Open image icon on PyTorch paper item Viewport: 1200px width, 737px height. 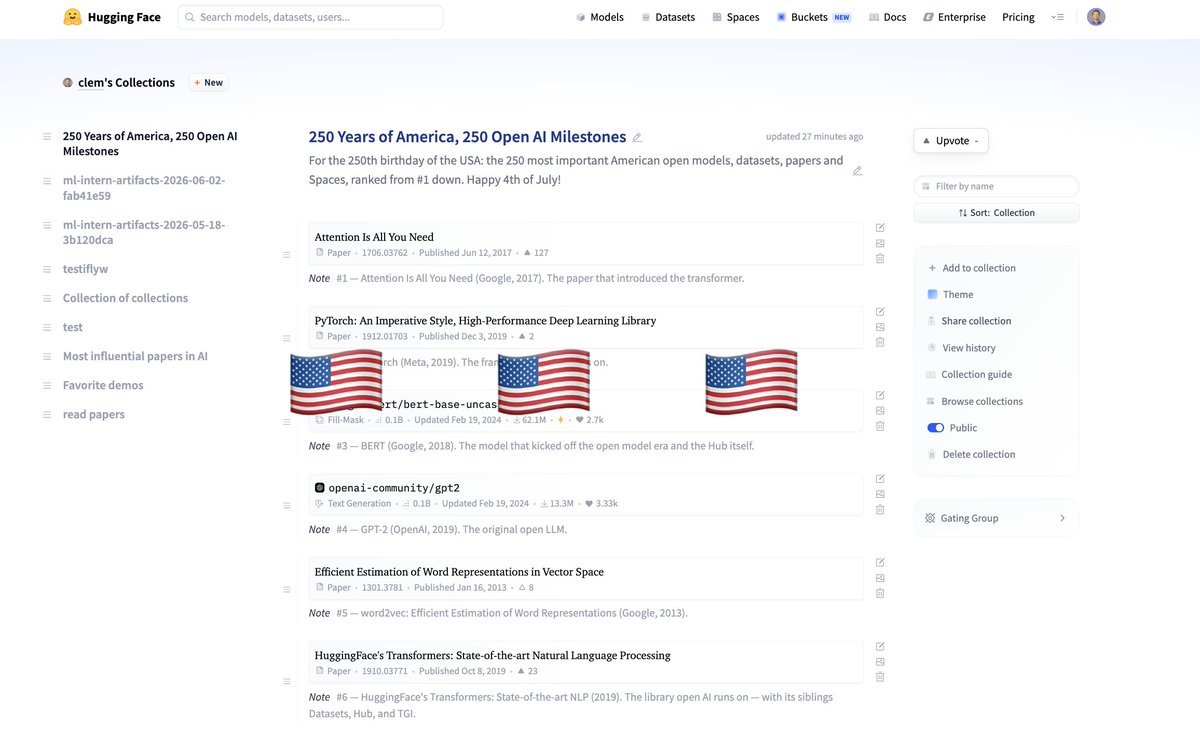[x=880, y=327]
